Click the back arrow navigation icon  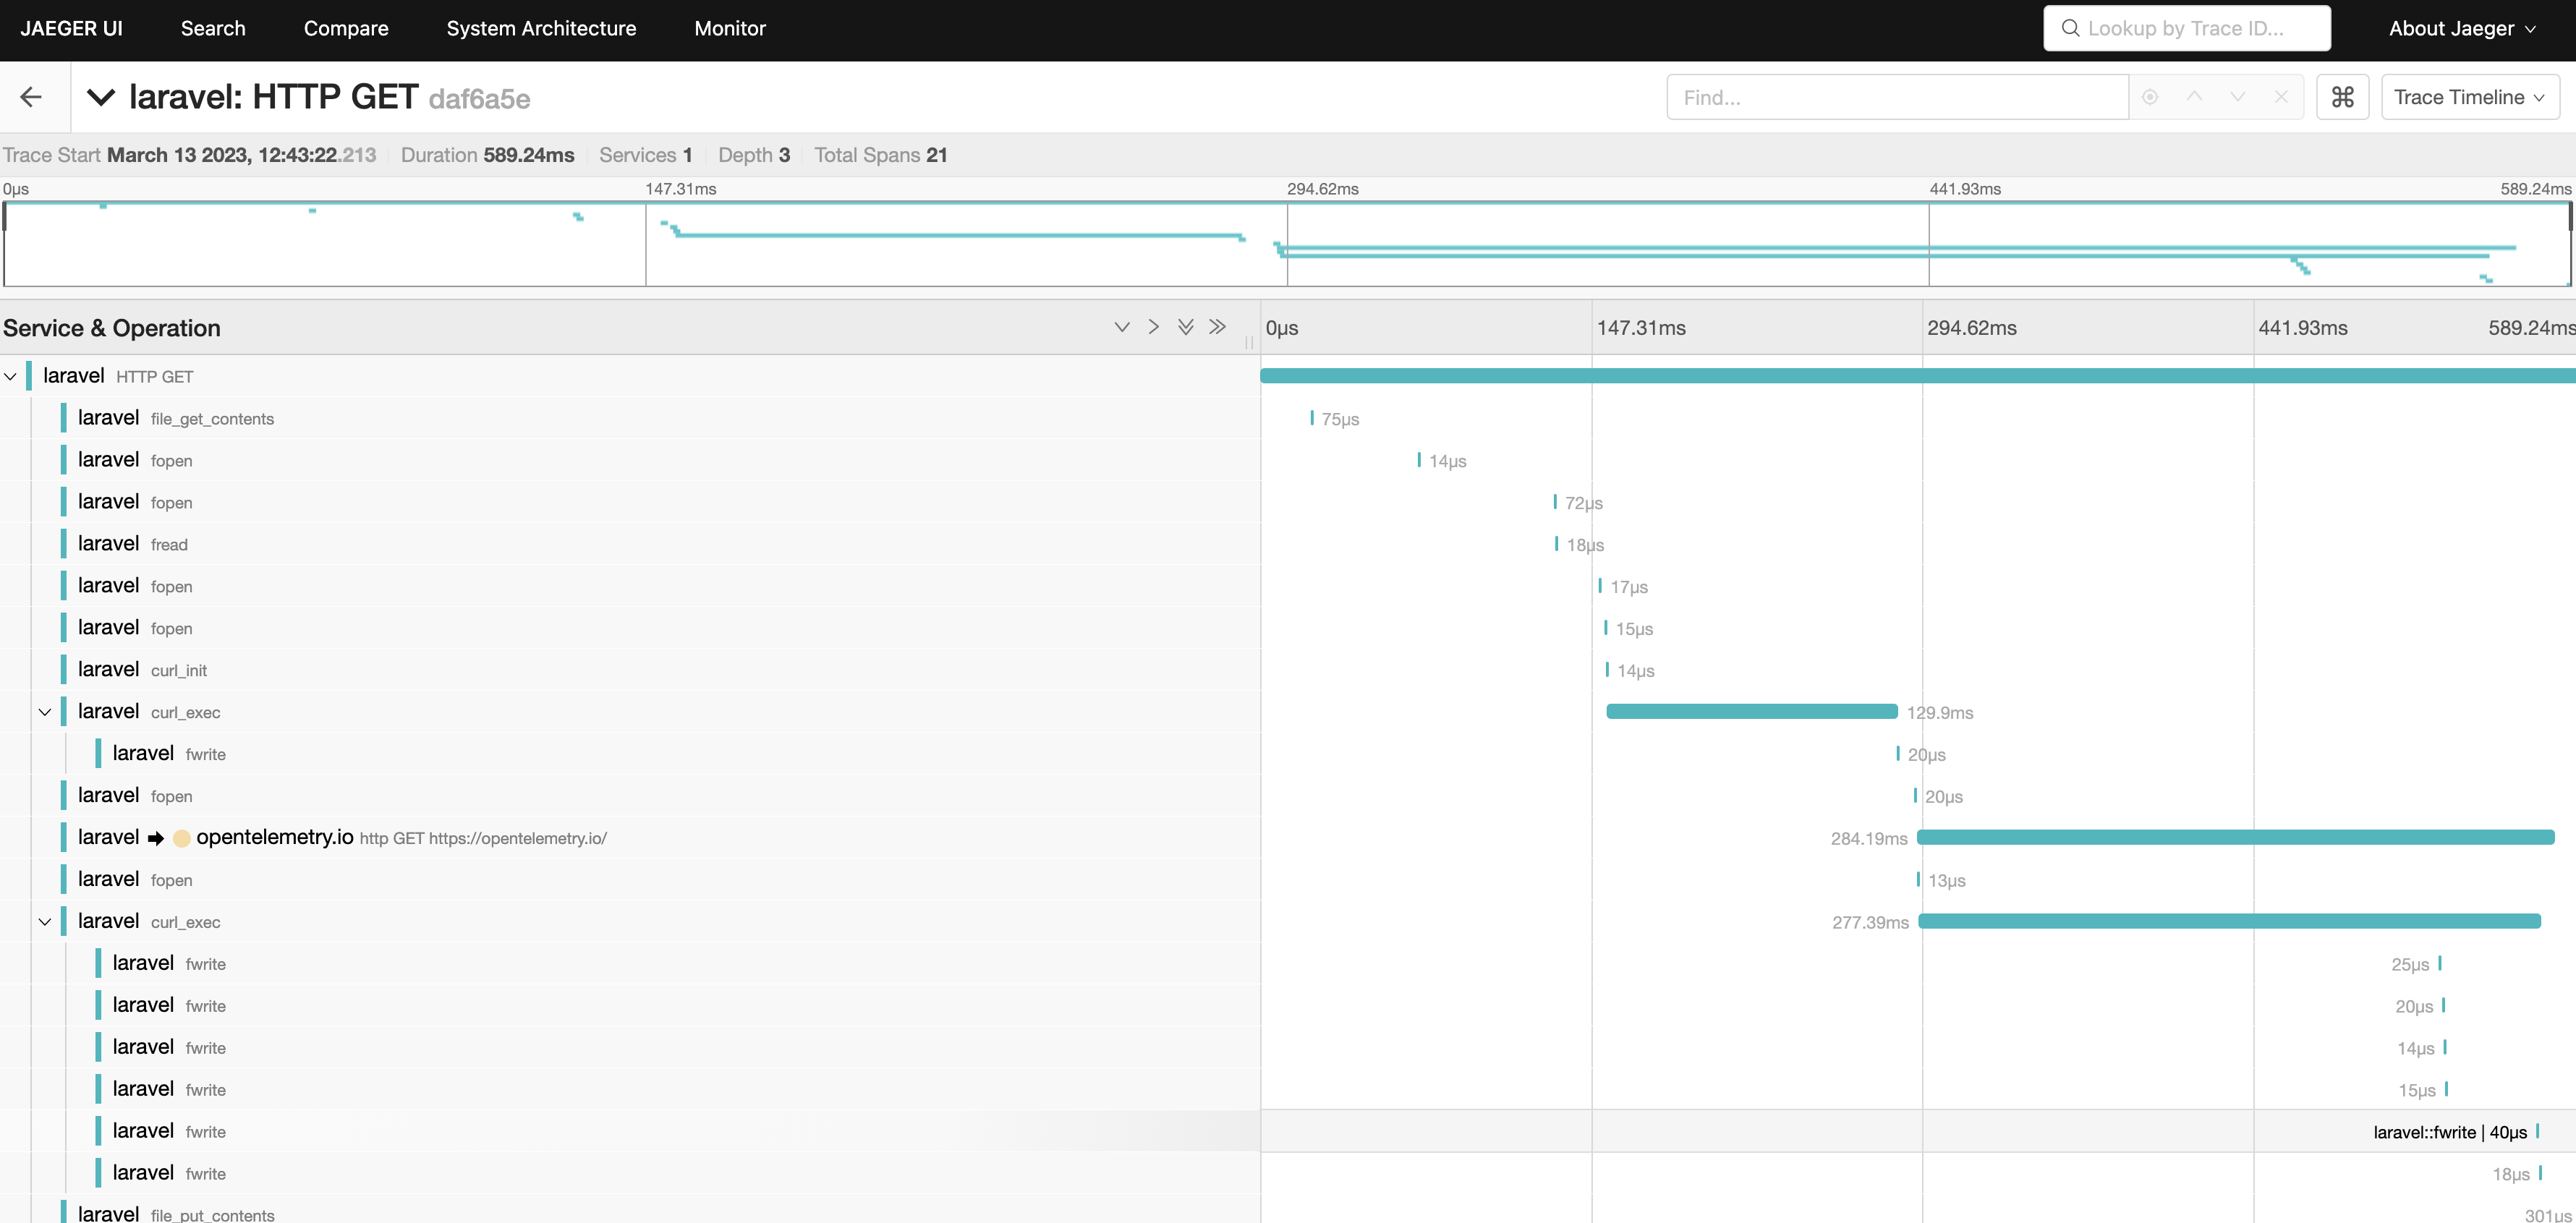point(33,97)
